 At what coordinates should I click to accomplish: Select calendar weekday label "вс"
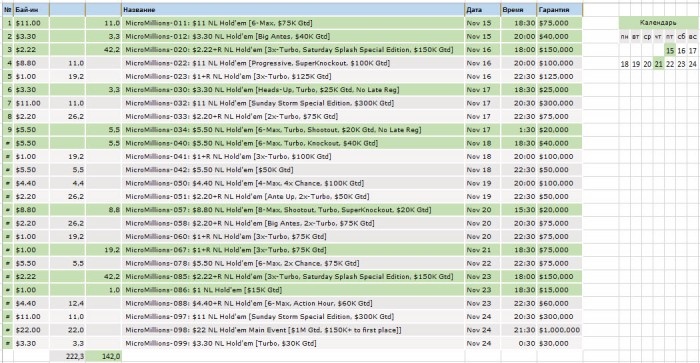point(692,37)
